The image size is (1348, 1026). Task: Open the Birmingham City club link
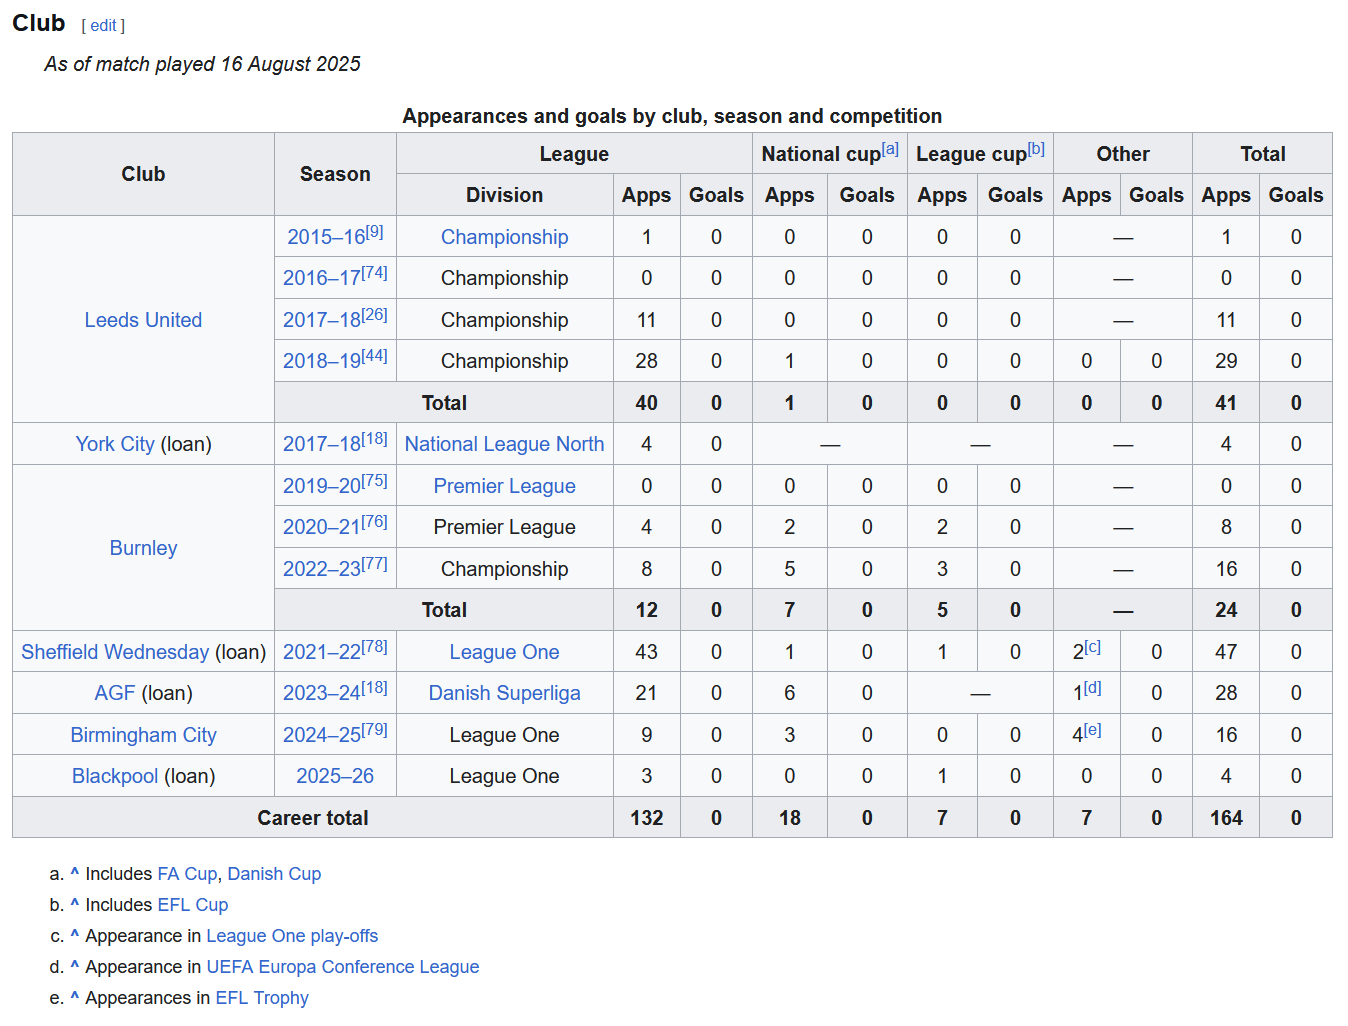(143, 735)
